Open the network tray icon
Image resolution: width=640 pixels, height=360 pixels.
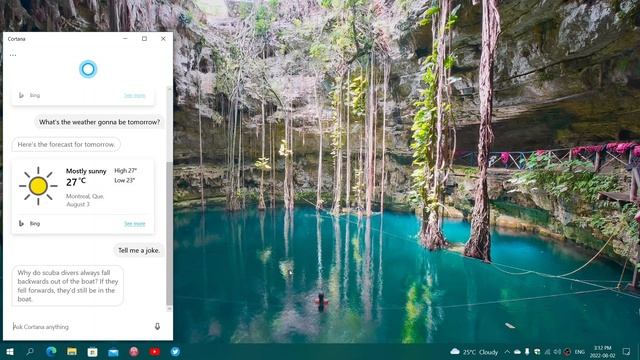coord(547,352)
